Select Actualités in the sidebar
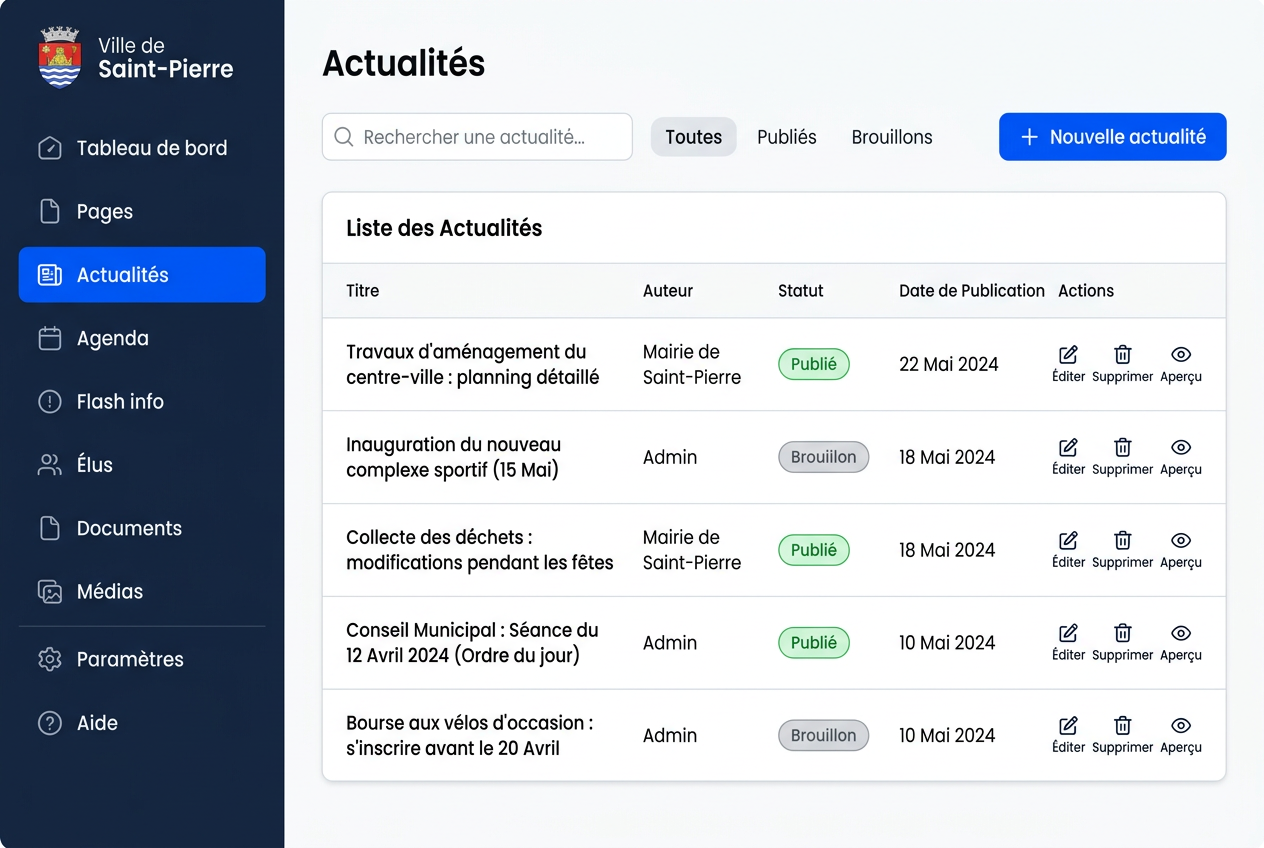 tap(142, 275)
